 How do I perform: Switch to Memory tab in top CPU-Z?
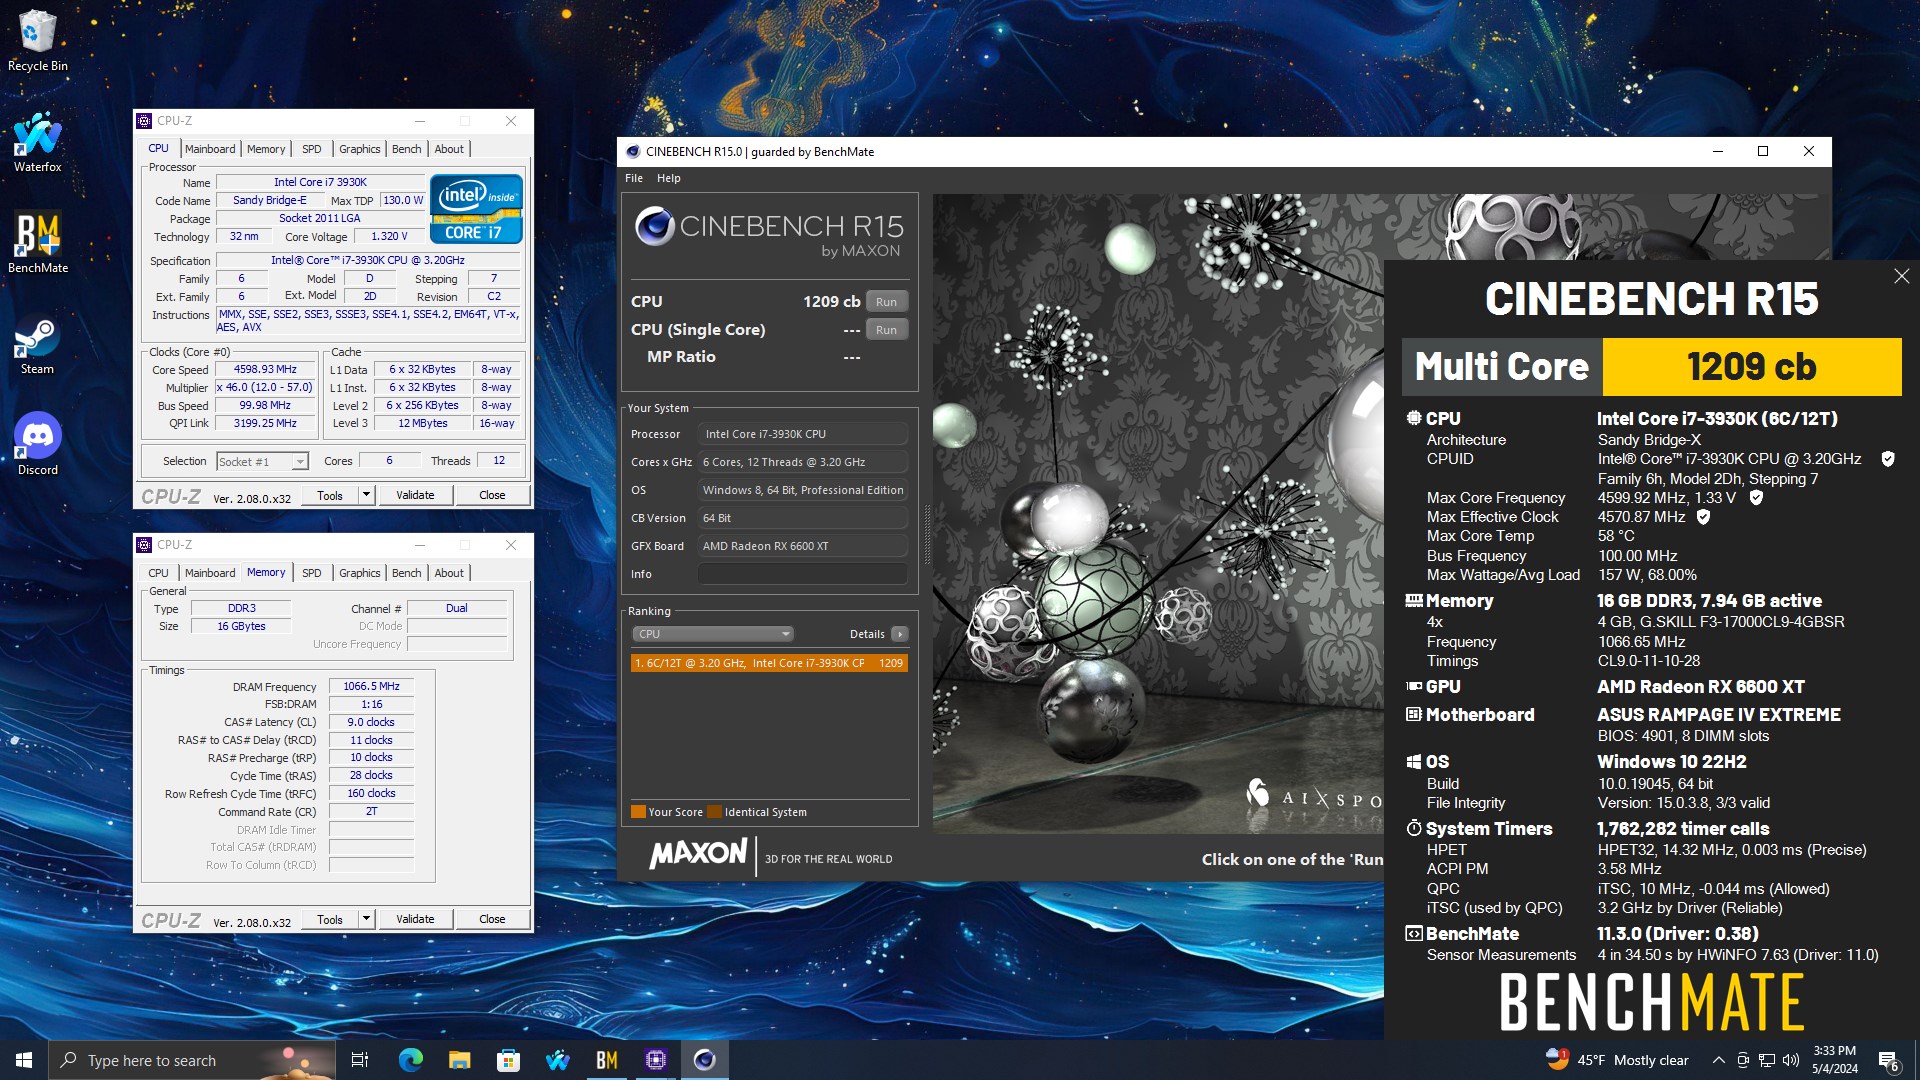click(266, 149)
